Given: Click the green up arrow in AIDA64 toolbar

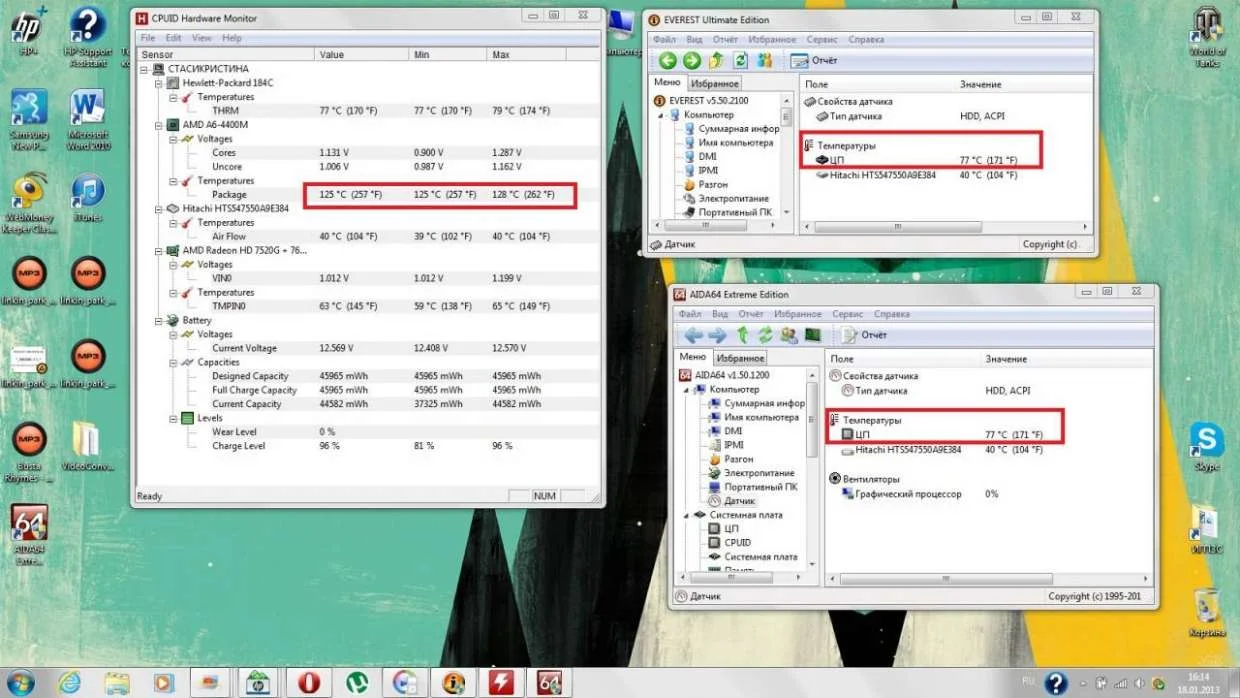Looking at the screenshot, I should tap(742, 335).
